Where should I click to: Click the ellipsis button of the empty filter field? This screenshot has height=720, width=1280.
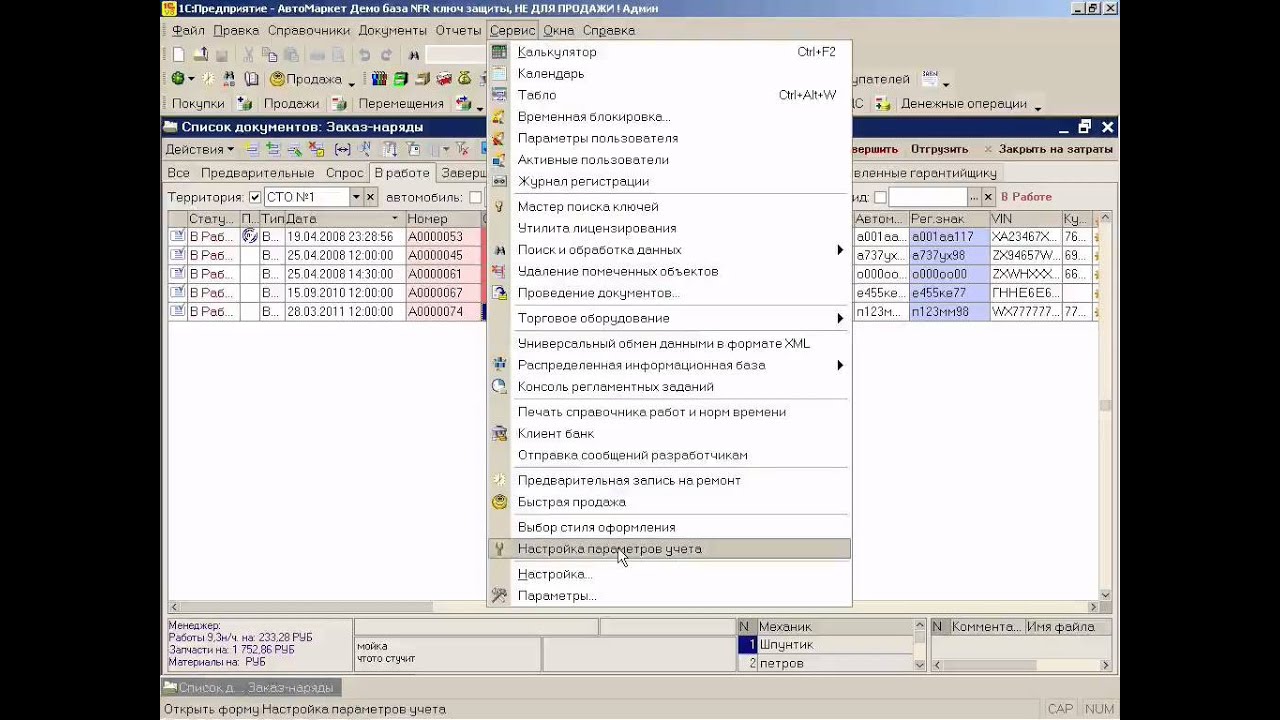point(974,198)
